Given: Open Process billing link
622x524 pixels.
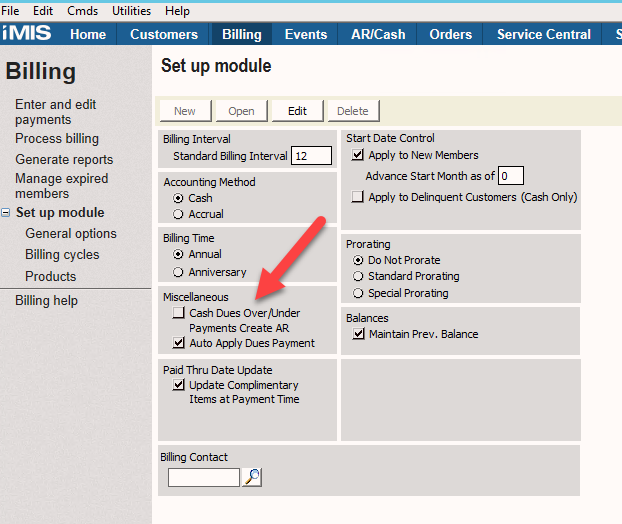Looking at the screenshot, I should coord(57,139).
